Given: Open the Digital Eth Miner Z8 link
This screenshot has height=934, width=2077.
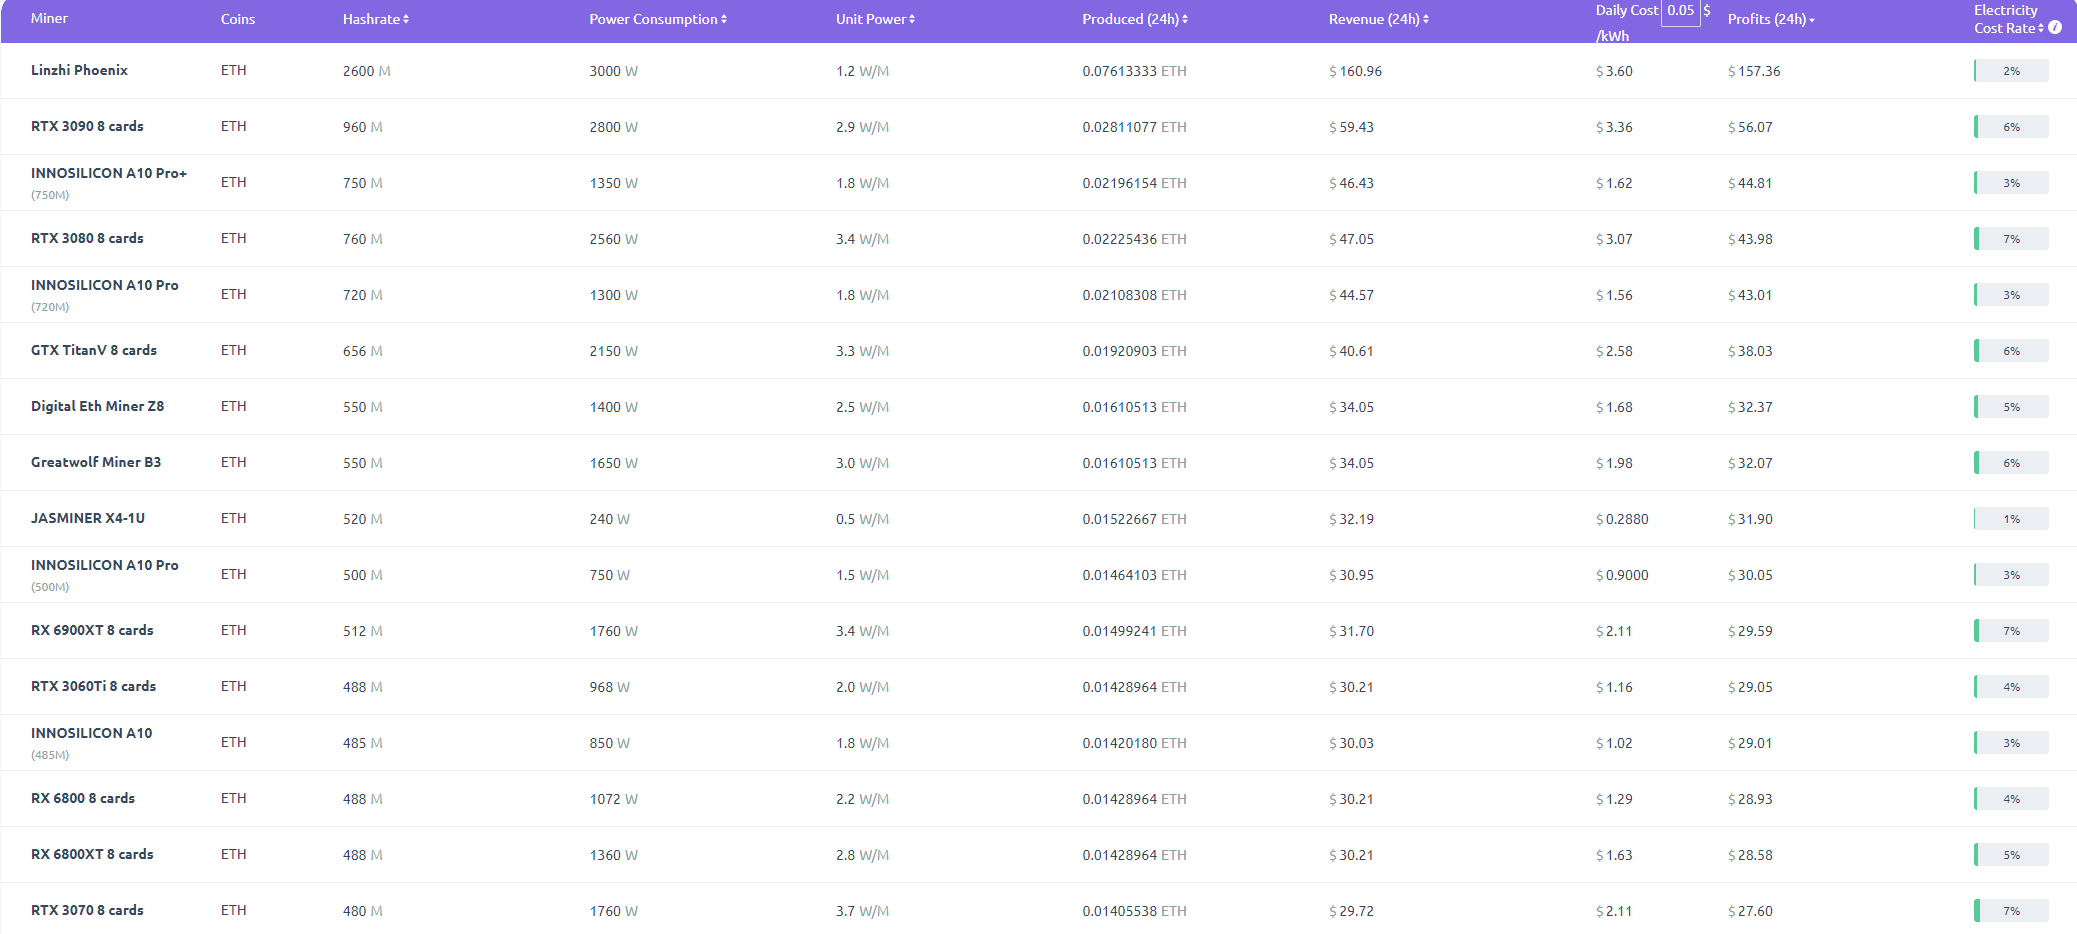Looking at the screenshot, I should pos(97,406).
